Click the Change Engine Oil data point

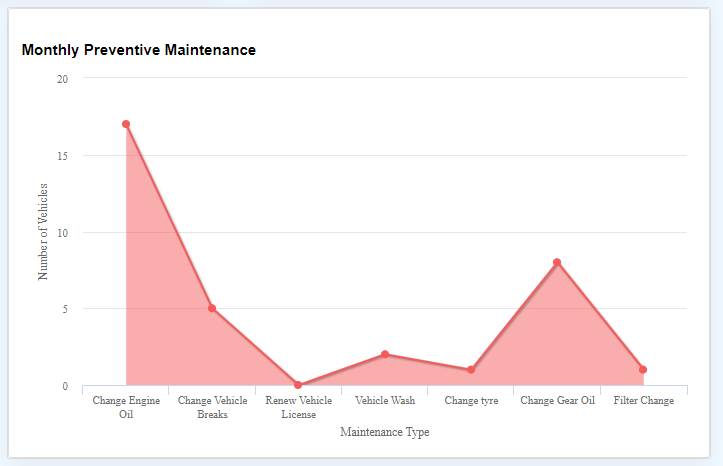coord(126,124)
